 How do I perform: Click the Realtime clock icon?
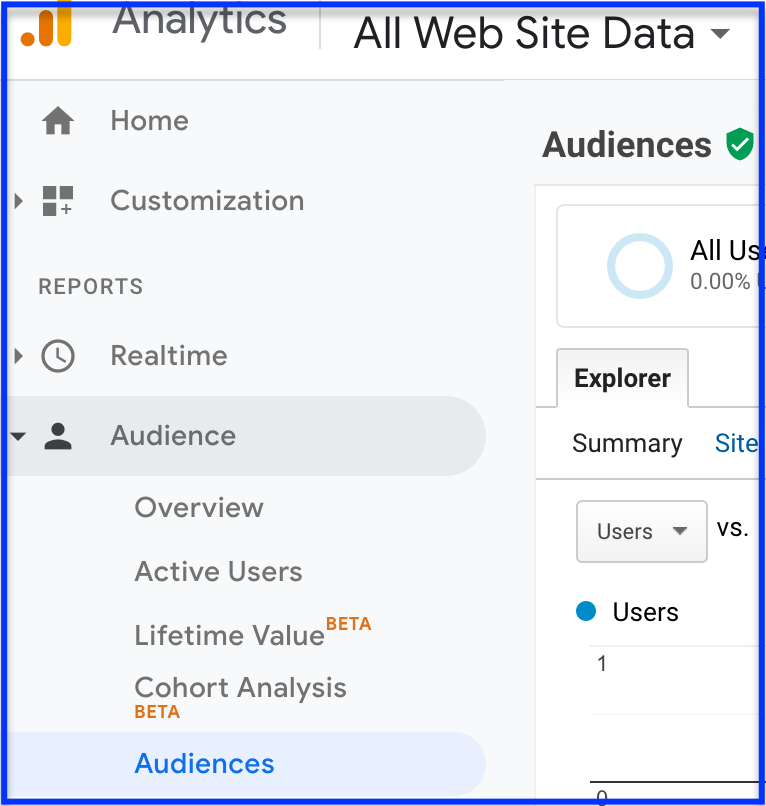tap(58, 356)
